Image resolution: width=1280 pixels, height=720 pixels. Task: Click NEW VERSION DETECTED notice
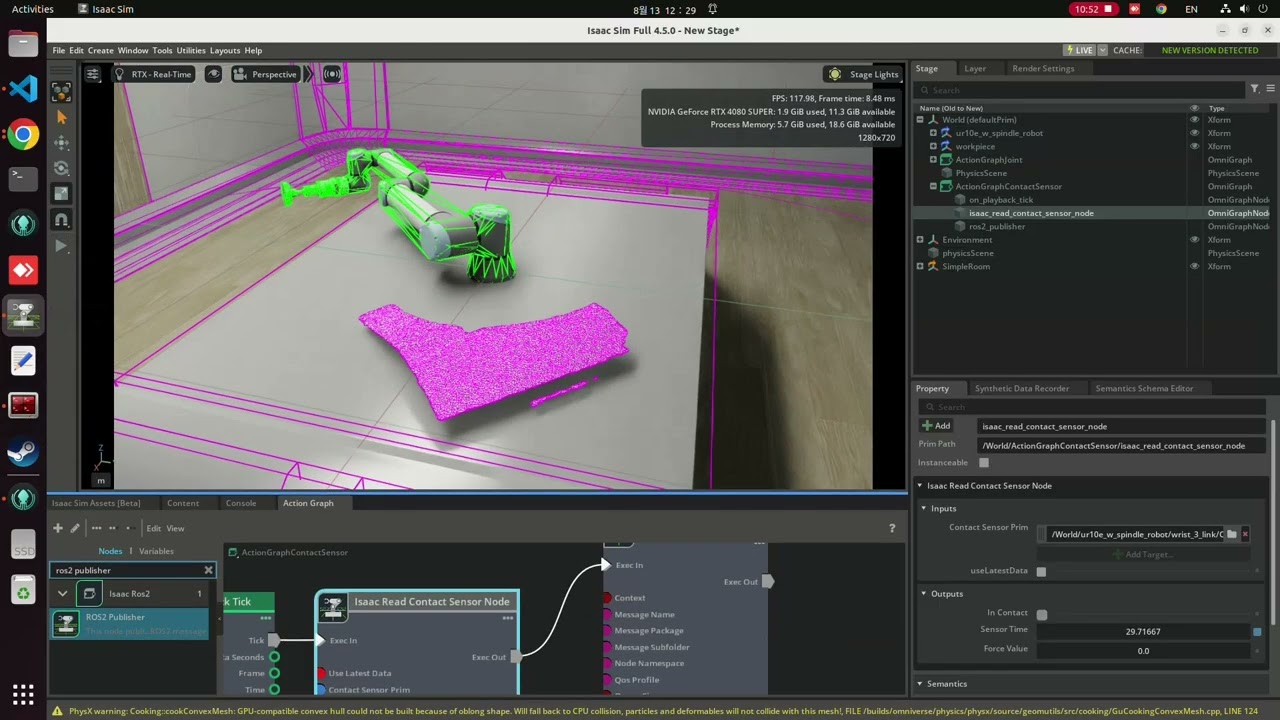[1210, 50]
